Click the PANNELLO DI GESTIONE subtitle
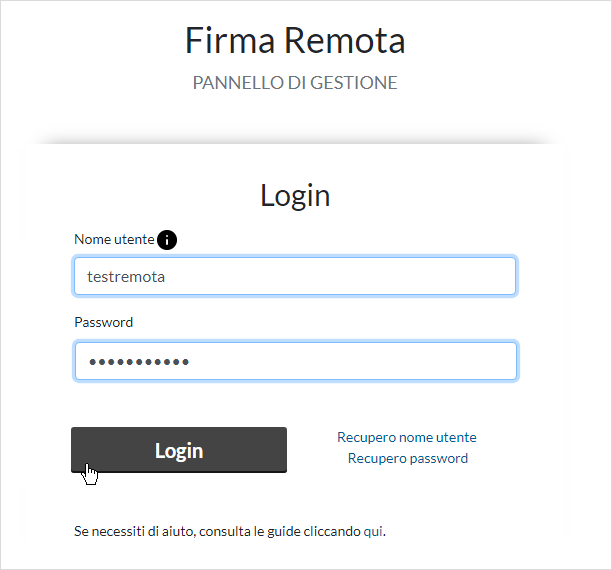Image resolution: width=612 pixels, height=570 pixels. coord(295,83)
